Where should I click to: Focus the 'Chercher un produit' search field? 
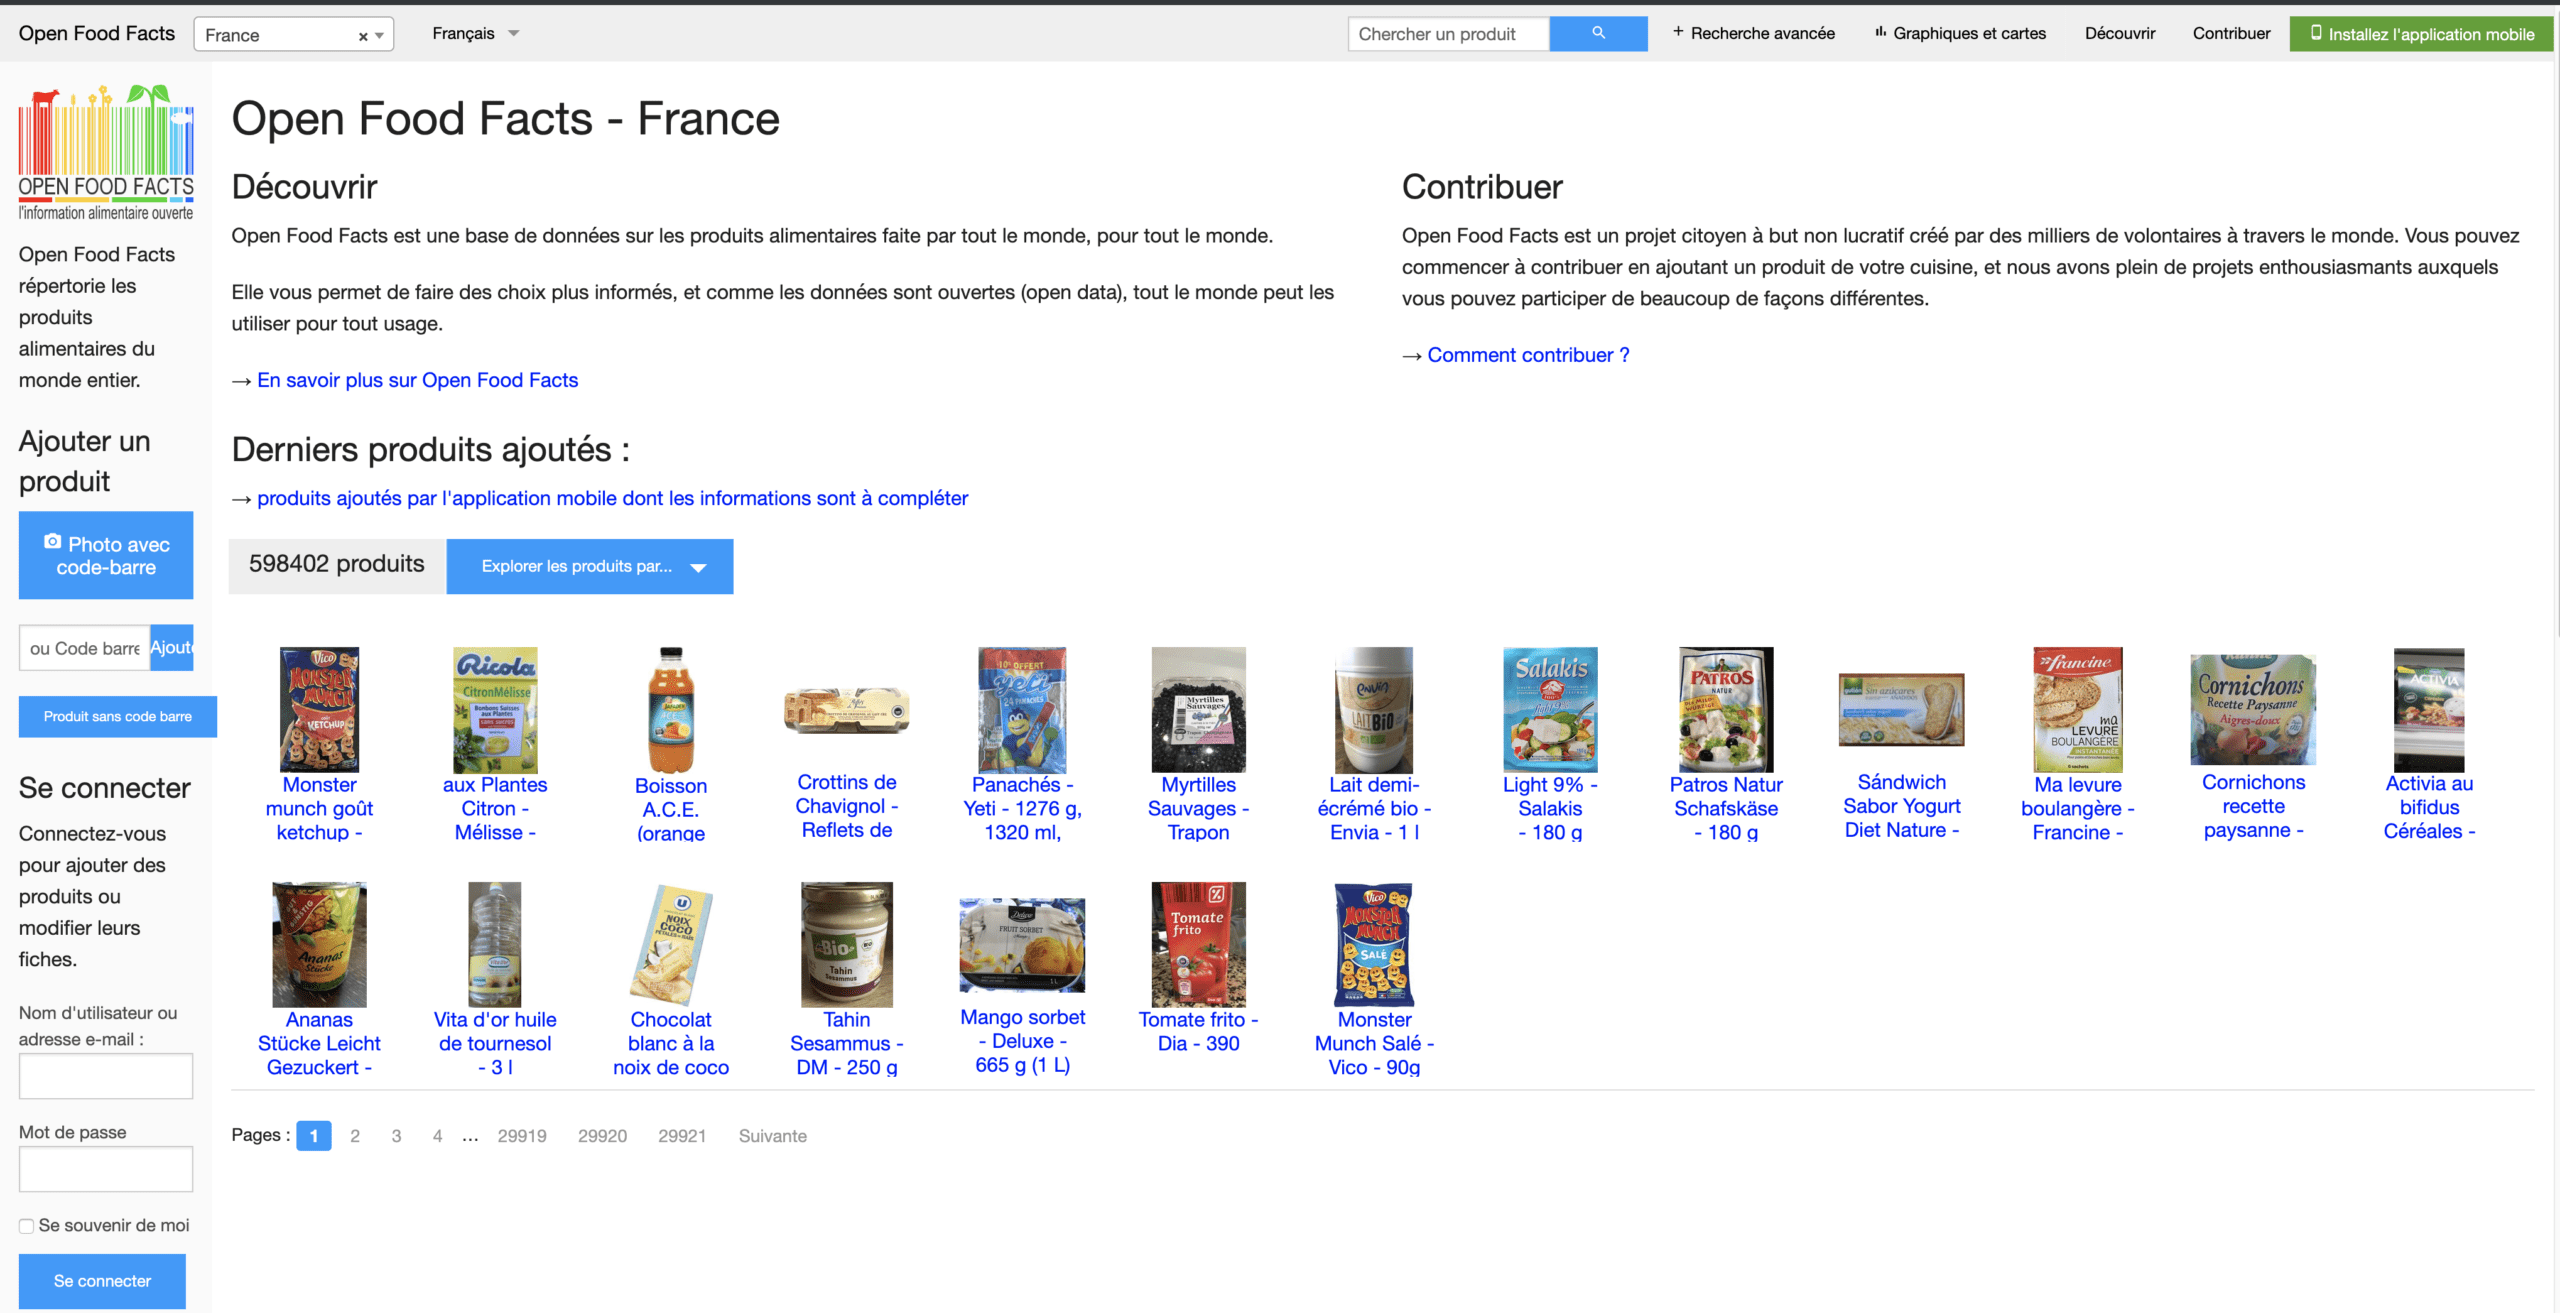1449,34
